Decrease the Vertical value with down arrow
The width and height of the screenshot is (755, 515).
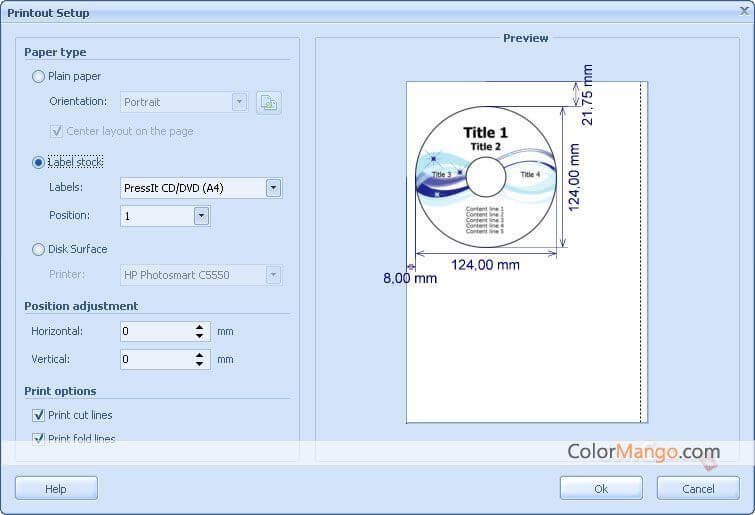200,364
